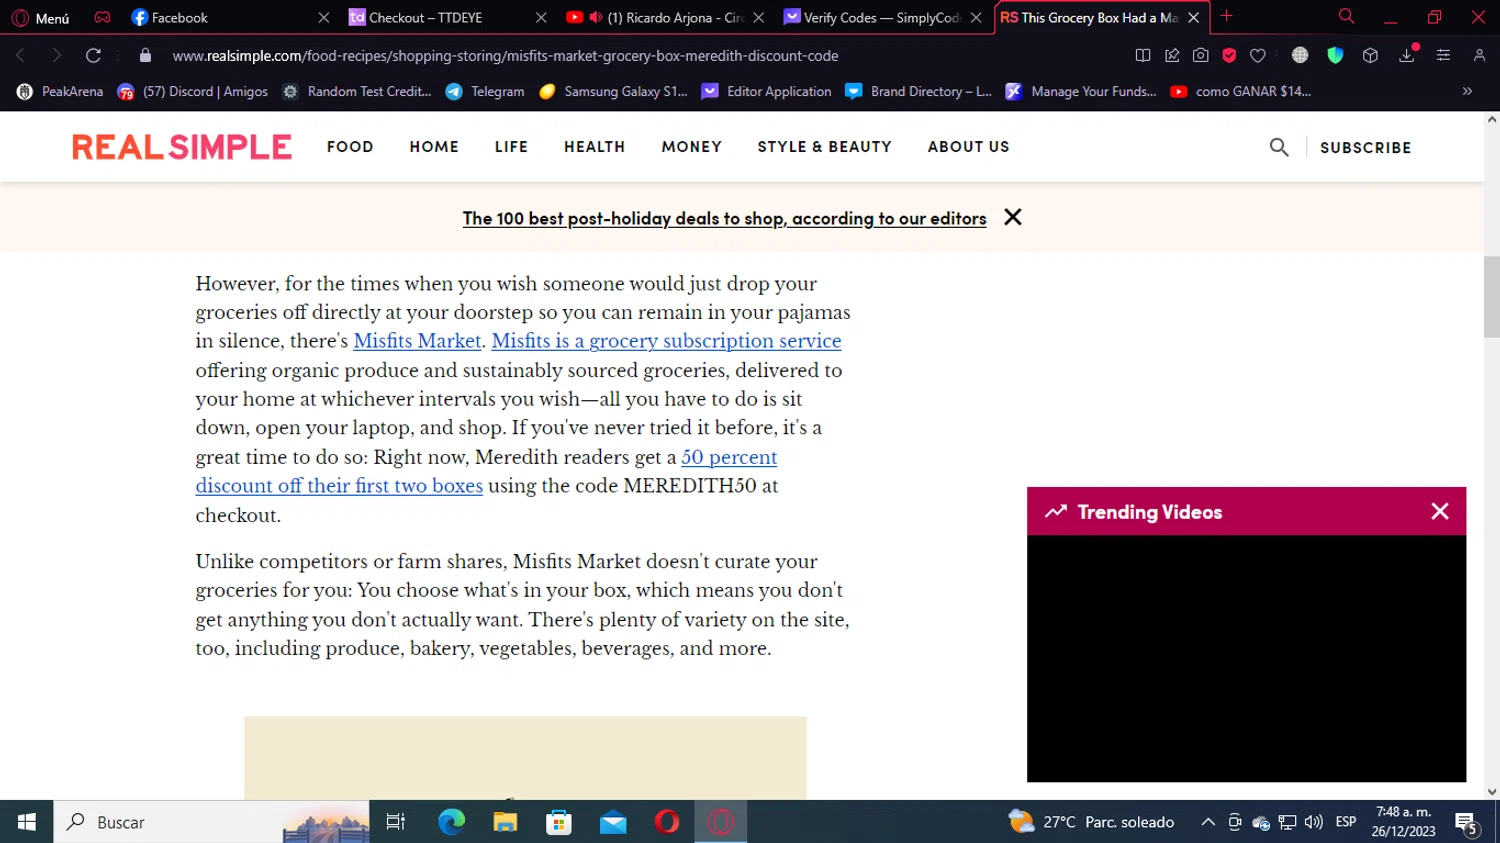Open a new tab with plus button
The width and height of the screenshot is (1500, 843).
click(x=1227, y=16)
